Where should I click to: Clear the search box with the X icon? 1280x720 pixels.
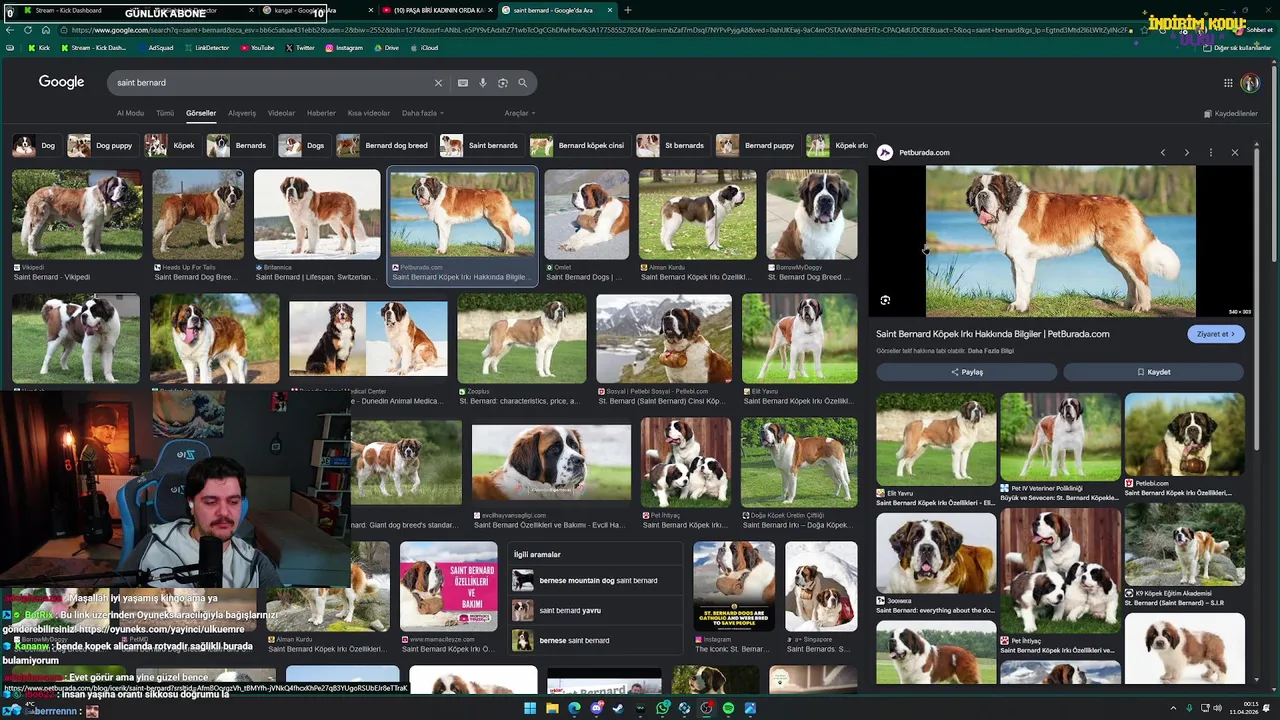pyautogui.click(x=438, y=83)
